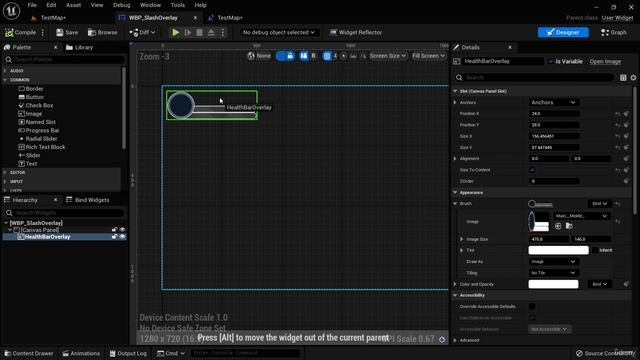Image resolution: width=640 pixels, height=360 pixels.
Task: Open the debug object selector dropdown
Action: pyautogui.click(x=279, y=32)
